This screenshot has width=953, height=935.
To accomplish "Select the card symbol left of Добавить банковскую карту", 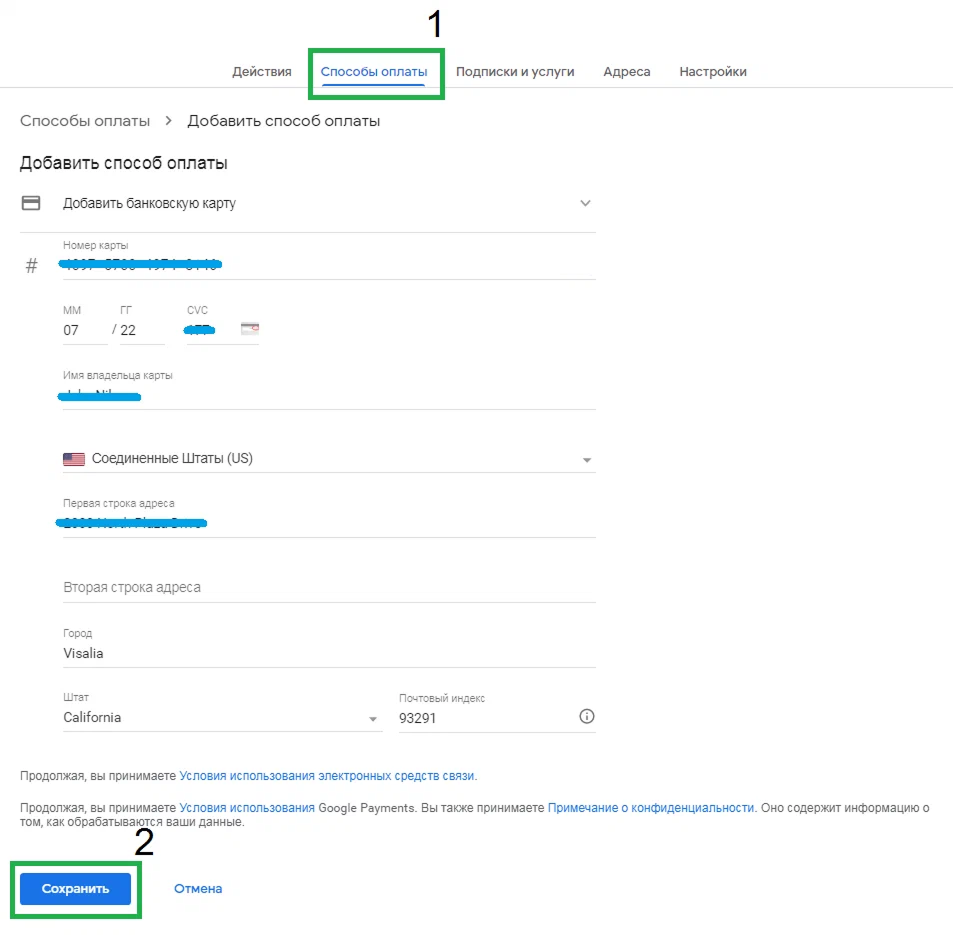I will 30,202.
